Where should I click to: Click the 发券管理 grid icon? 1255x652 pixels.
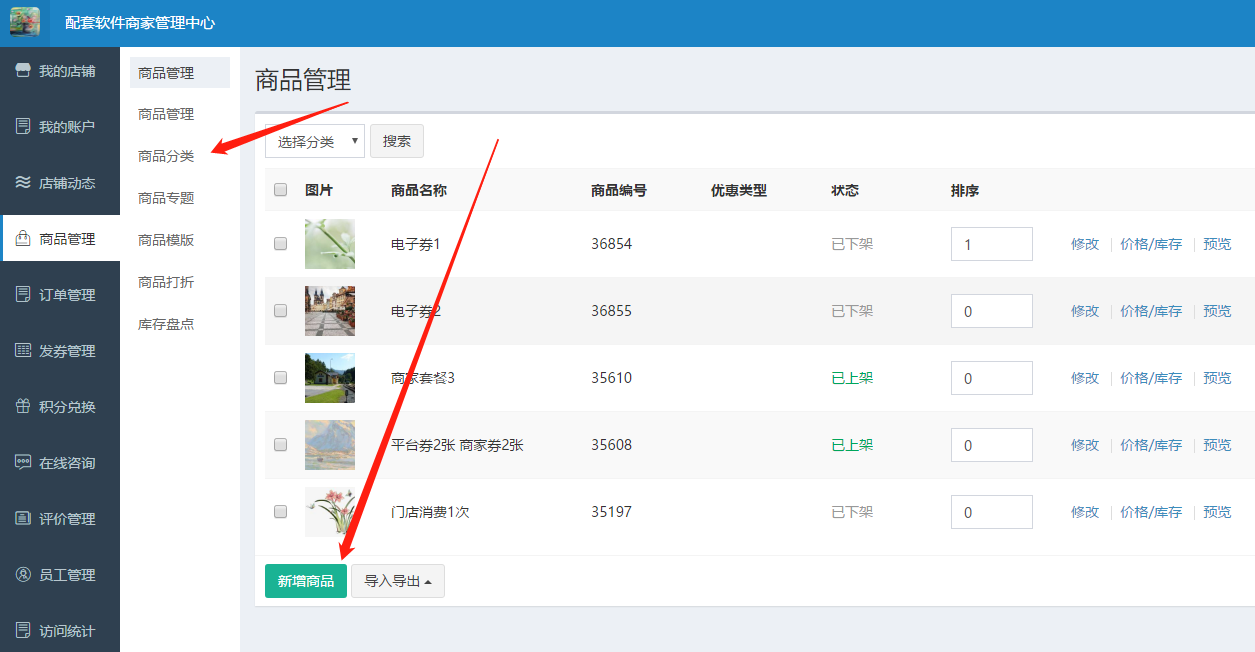tap(23, 351)
